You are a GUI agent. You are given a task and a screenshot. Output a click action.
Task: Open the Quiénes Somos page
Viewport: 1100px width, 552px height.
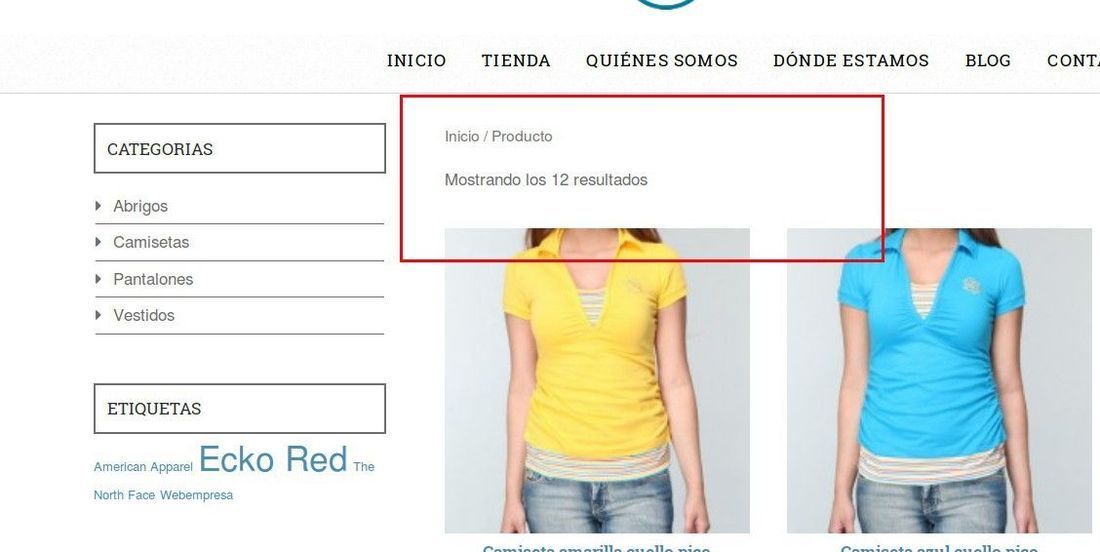(x=662, y=61)
